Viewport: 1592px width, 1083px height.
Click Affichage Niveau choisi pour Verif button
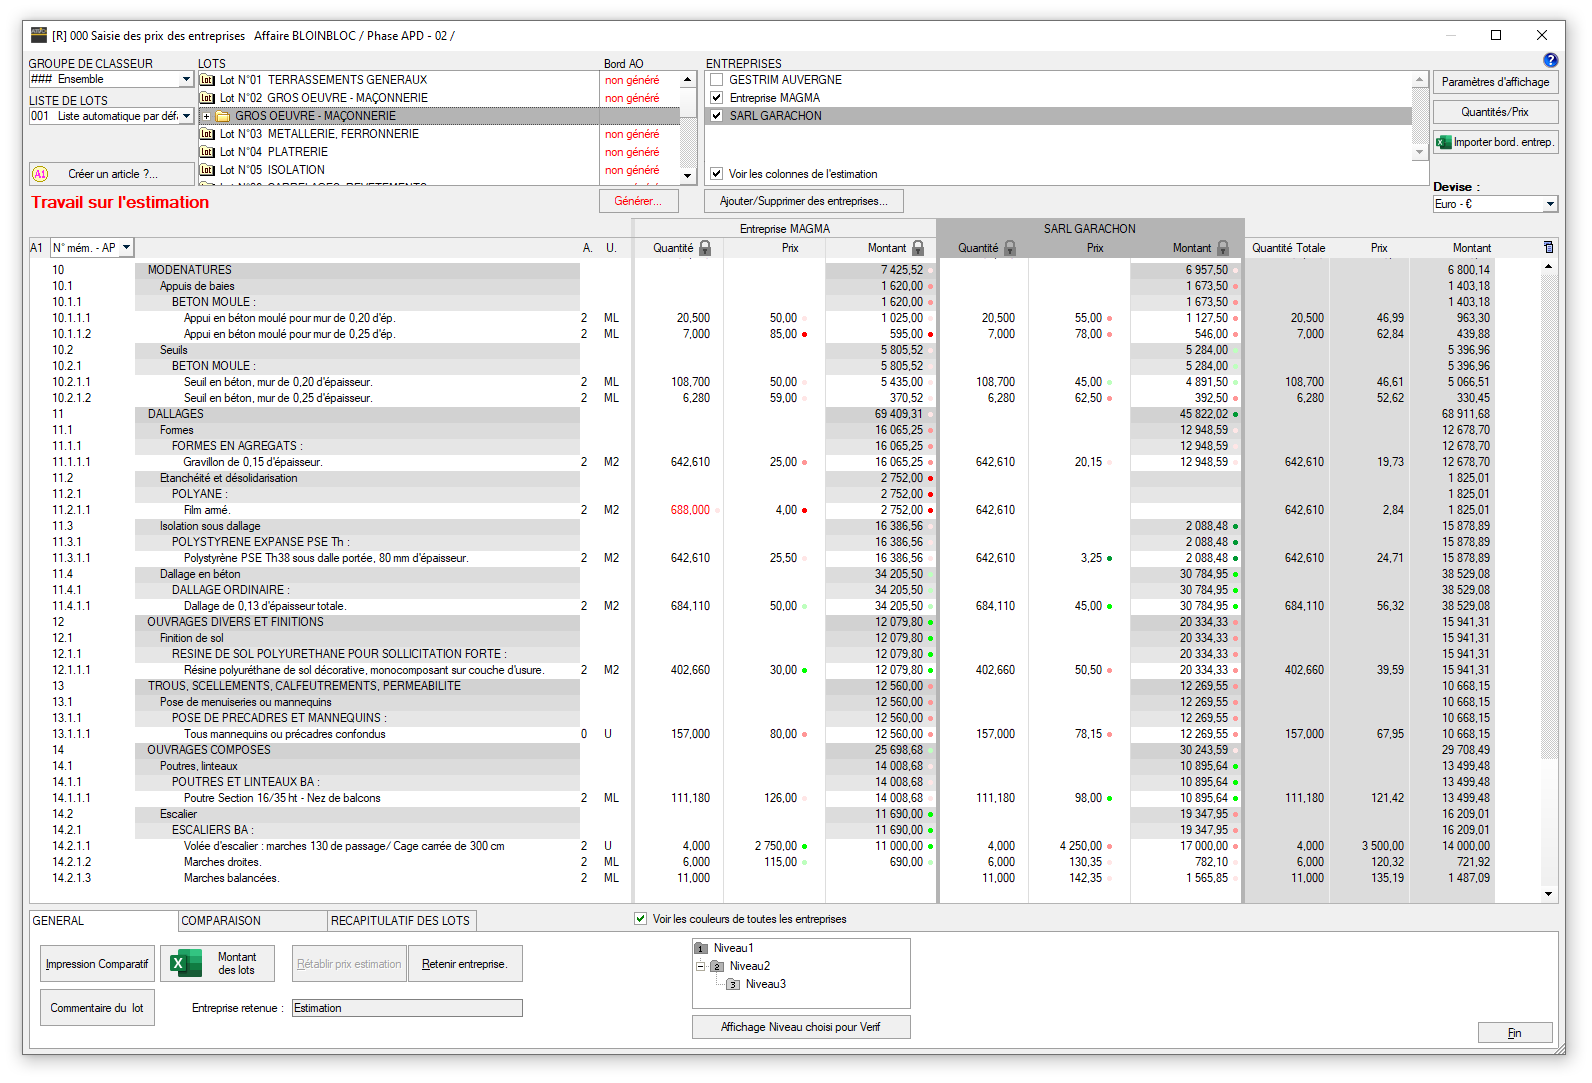(x=801, y=1027)
